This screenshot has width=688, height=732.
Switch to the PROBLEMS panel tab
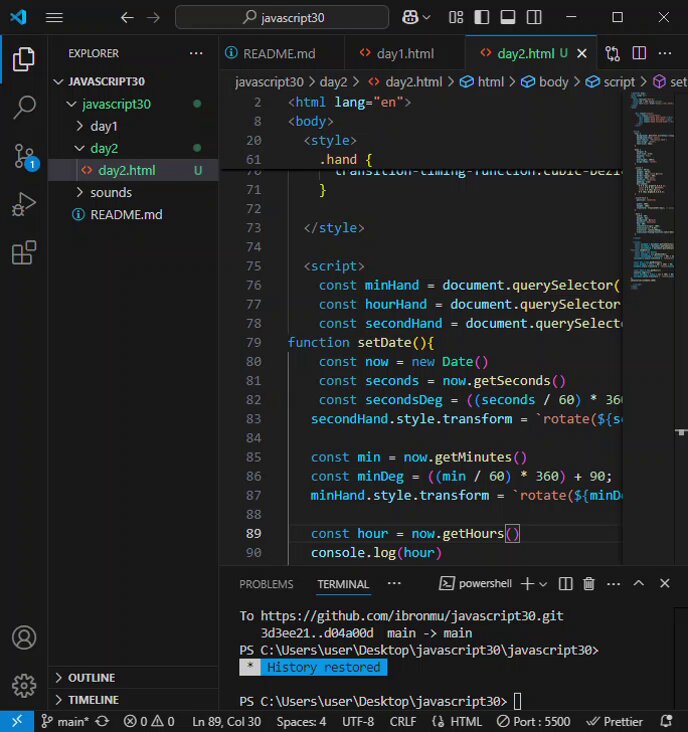tap(266, 584)
